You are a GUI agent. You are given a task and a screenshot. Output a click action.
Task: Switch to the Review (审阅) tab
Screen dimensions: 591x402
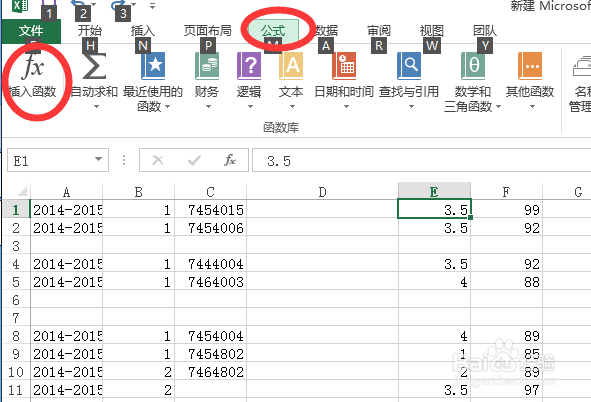(x=379, y=31)
